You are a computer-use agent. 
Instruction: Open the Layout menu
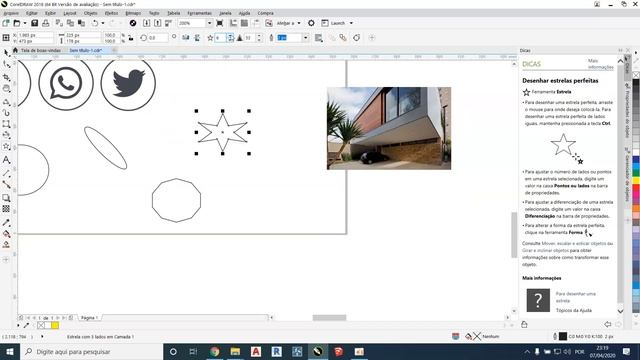point(70,13)
